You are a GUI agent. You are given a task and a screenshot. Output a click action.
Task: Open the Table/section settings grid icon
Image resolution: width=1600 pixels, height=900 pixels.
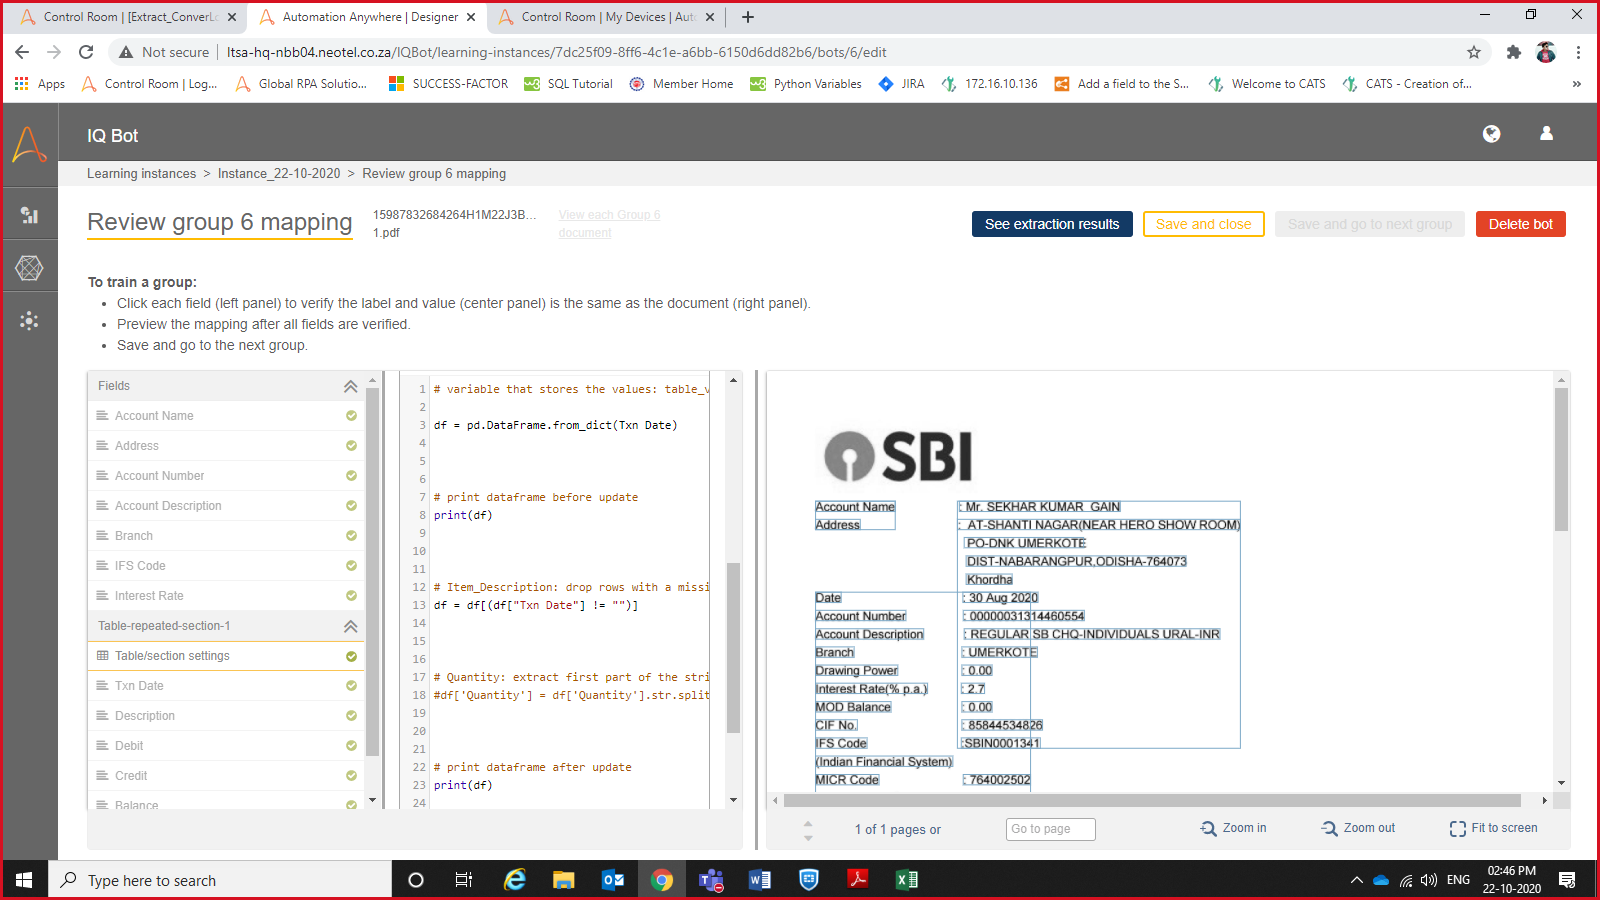coord(102,656)
